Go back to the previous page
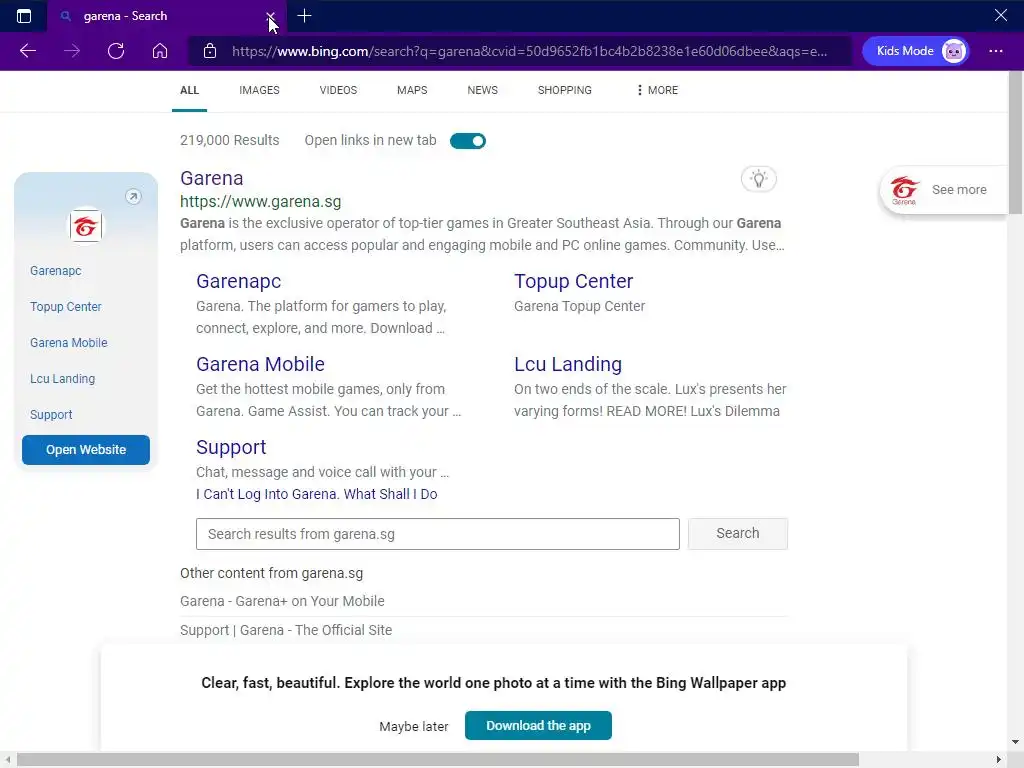 pos(27,51)
